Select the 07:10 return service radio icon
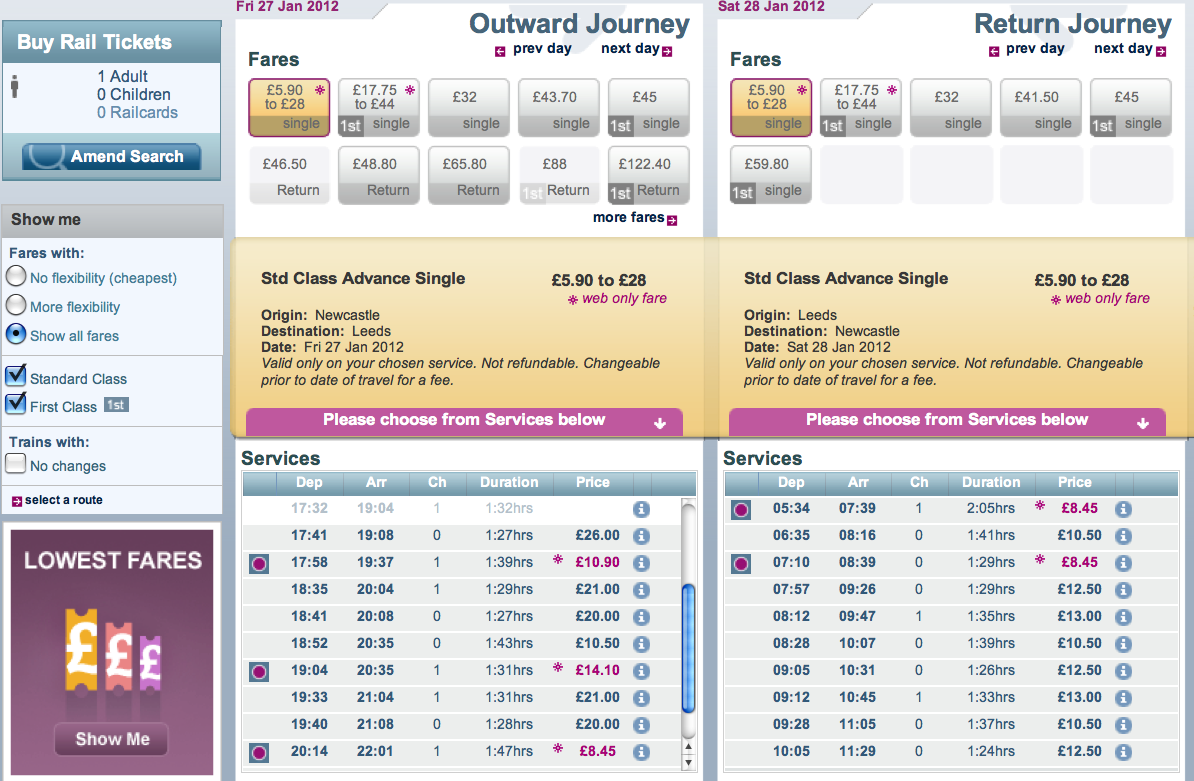 pyautogui.click(x=741, y=564)
